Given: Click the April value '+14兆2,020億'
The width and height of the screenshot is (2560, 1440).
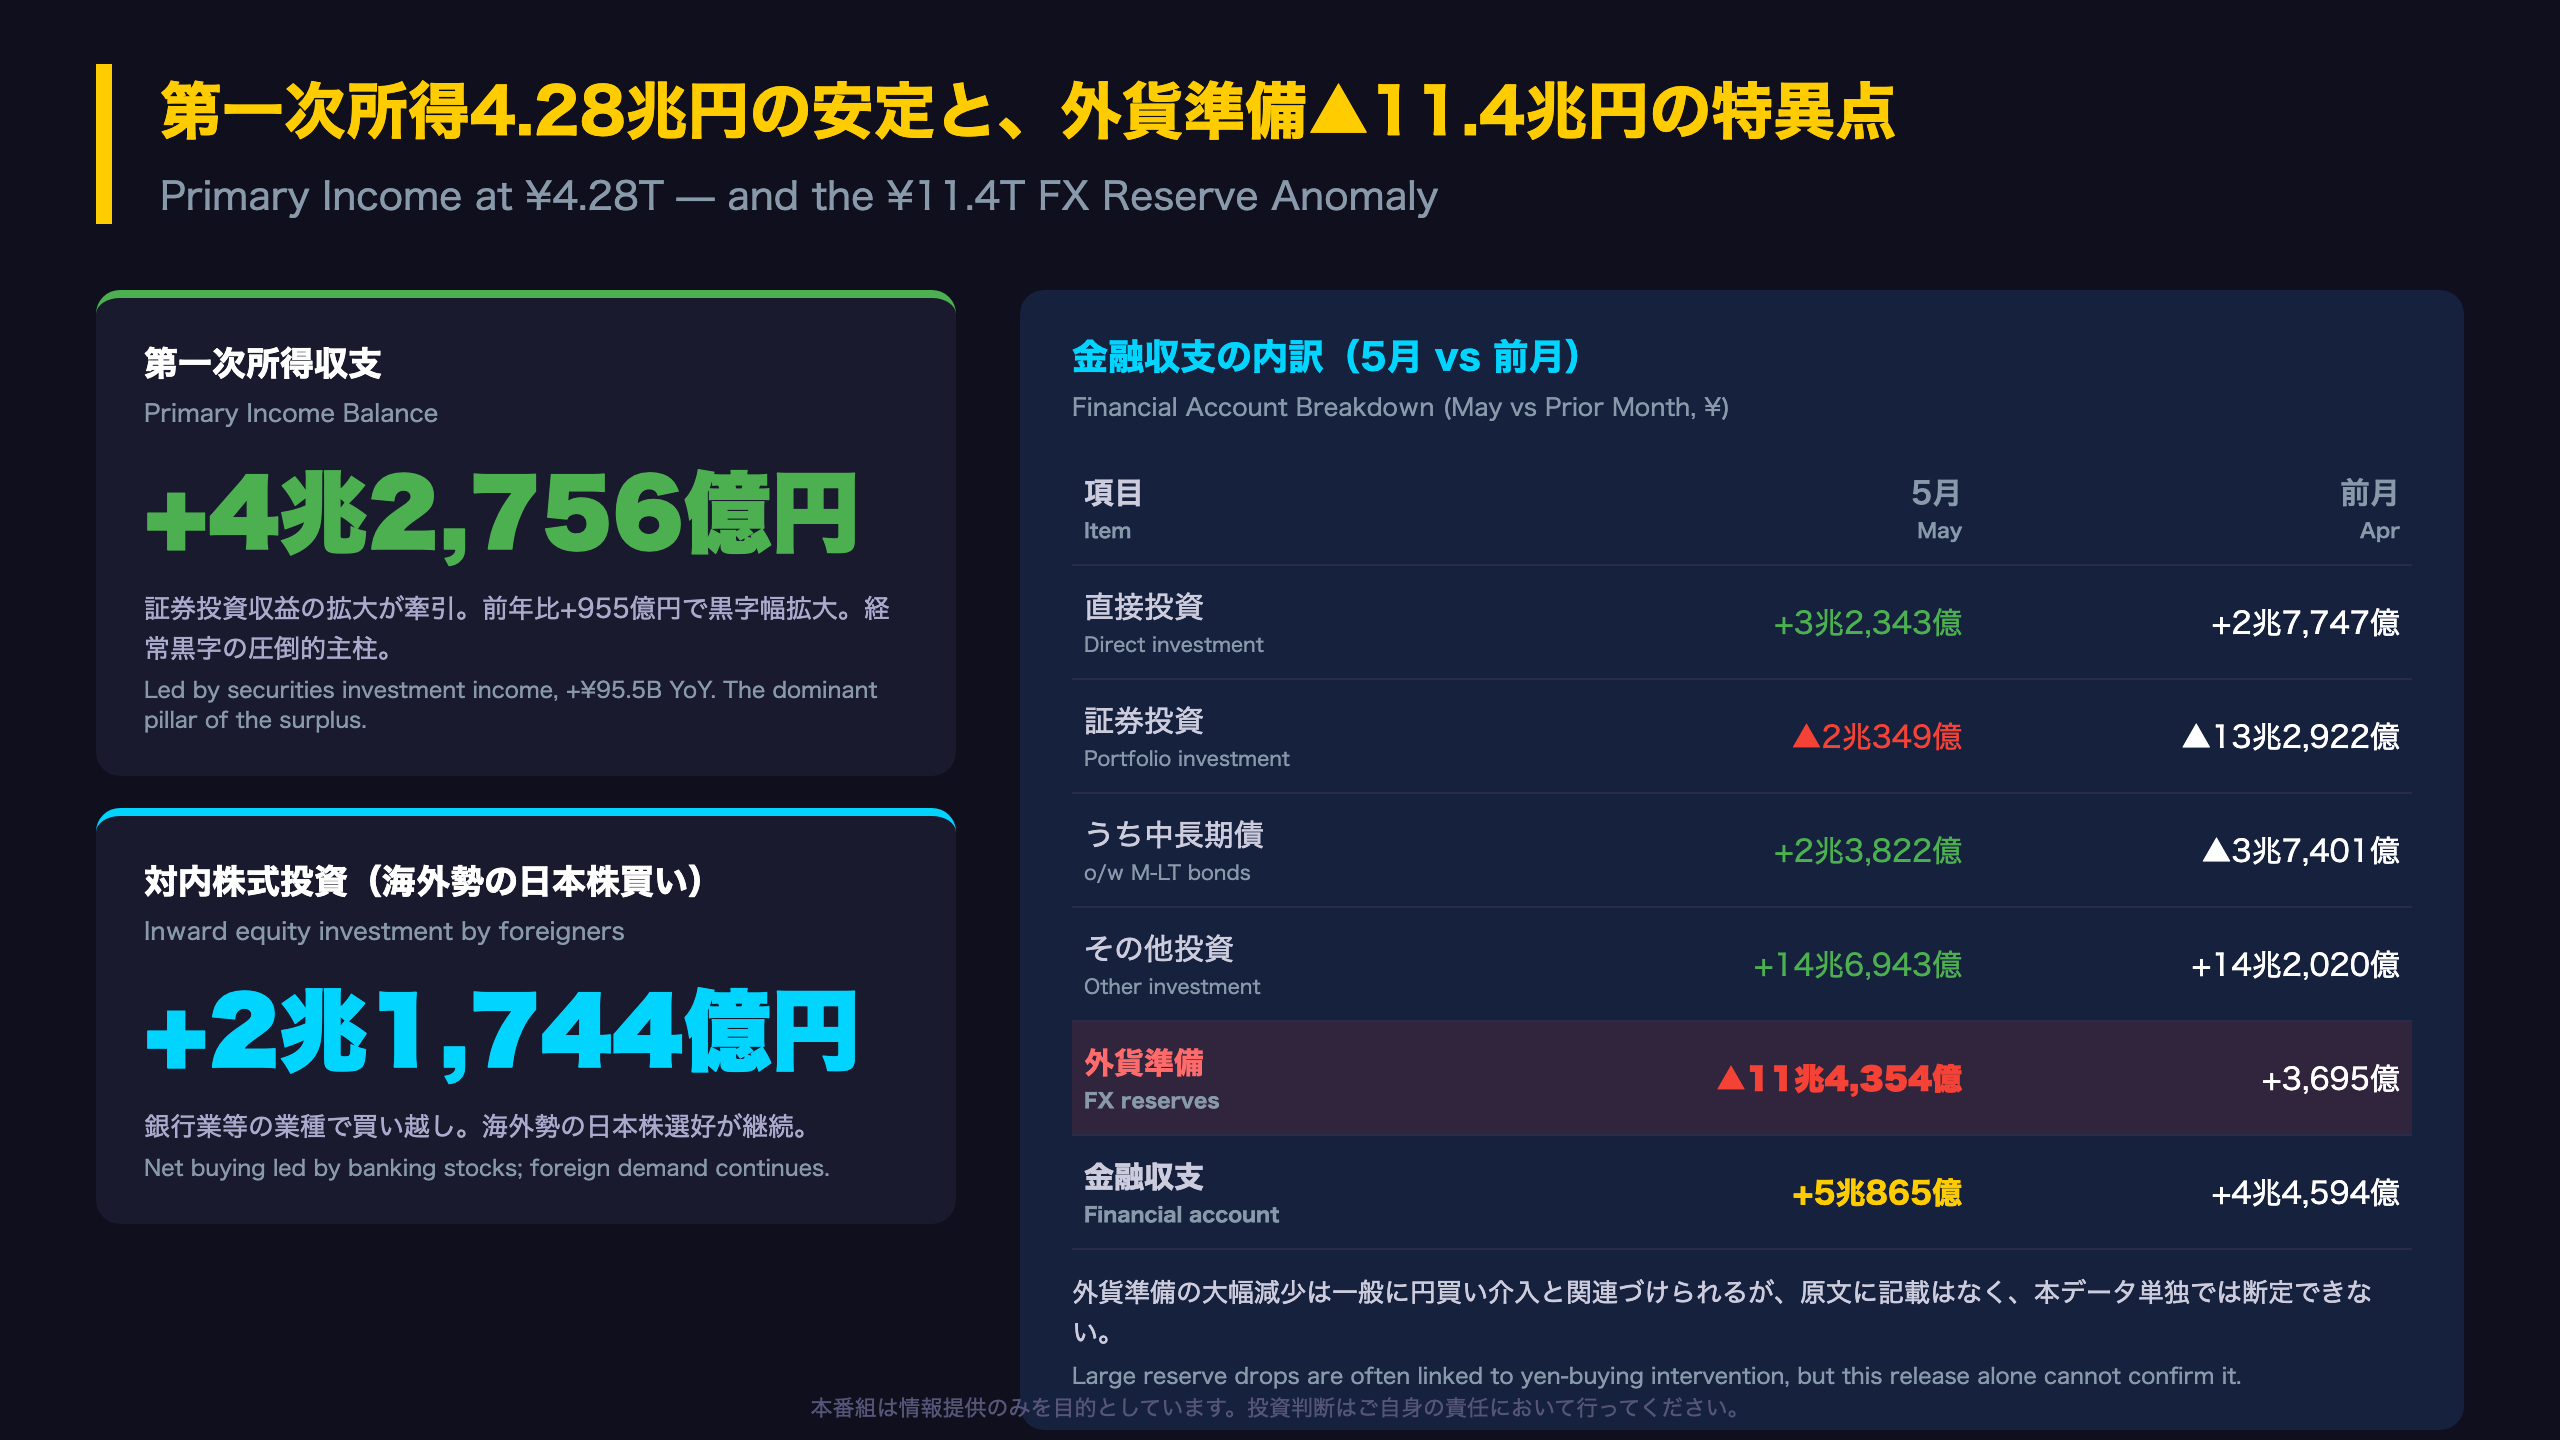Looking at the screenshot, I should pos(2294,965).
